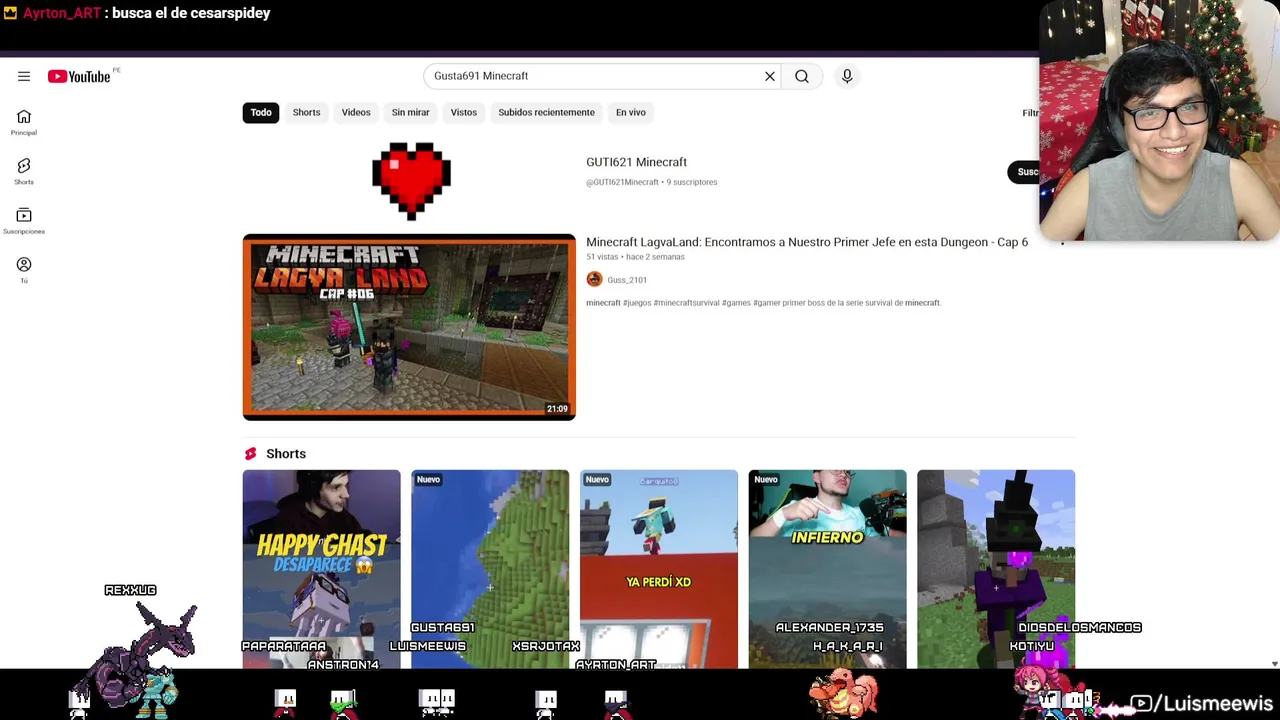Viewport: 1280px width, 720px height.
Task: Open the Guss_2101 channel name link
Action: [x=627, y=280]
